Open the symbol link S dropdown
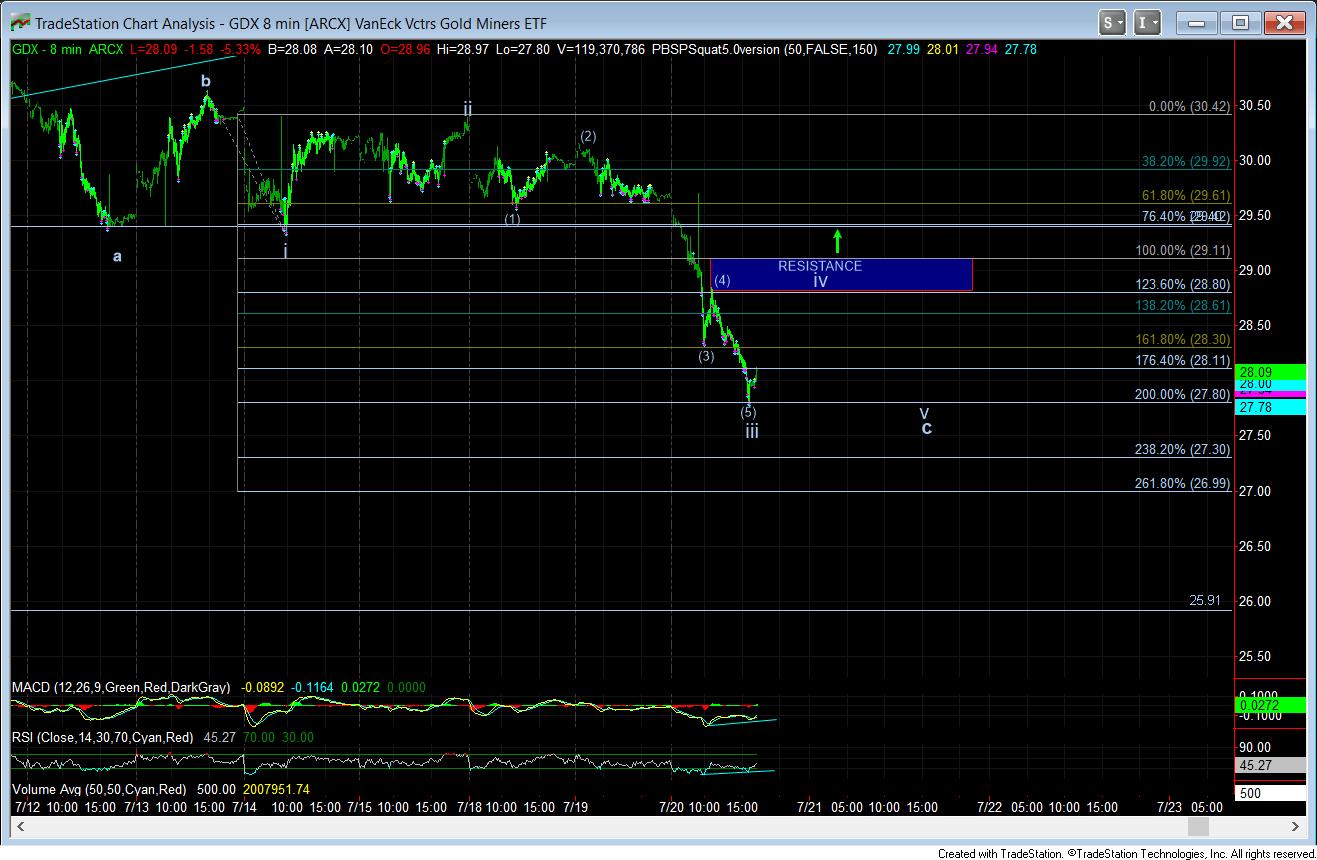This screenshot has height=860, width=1317. click(x=1113, y=21)
